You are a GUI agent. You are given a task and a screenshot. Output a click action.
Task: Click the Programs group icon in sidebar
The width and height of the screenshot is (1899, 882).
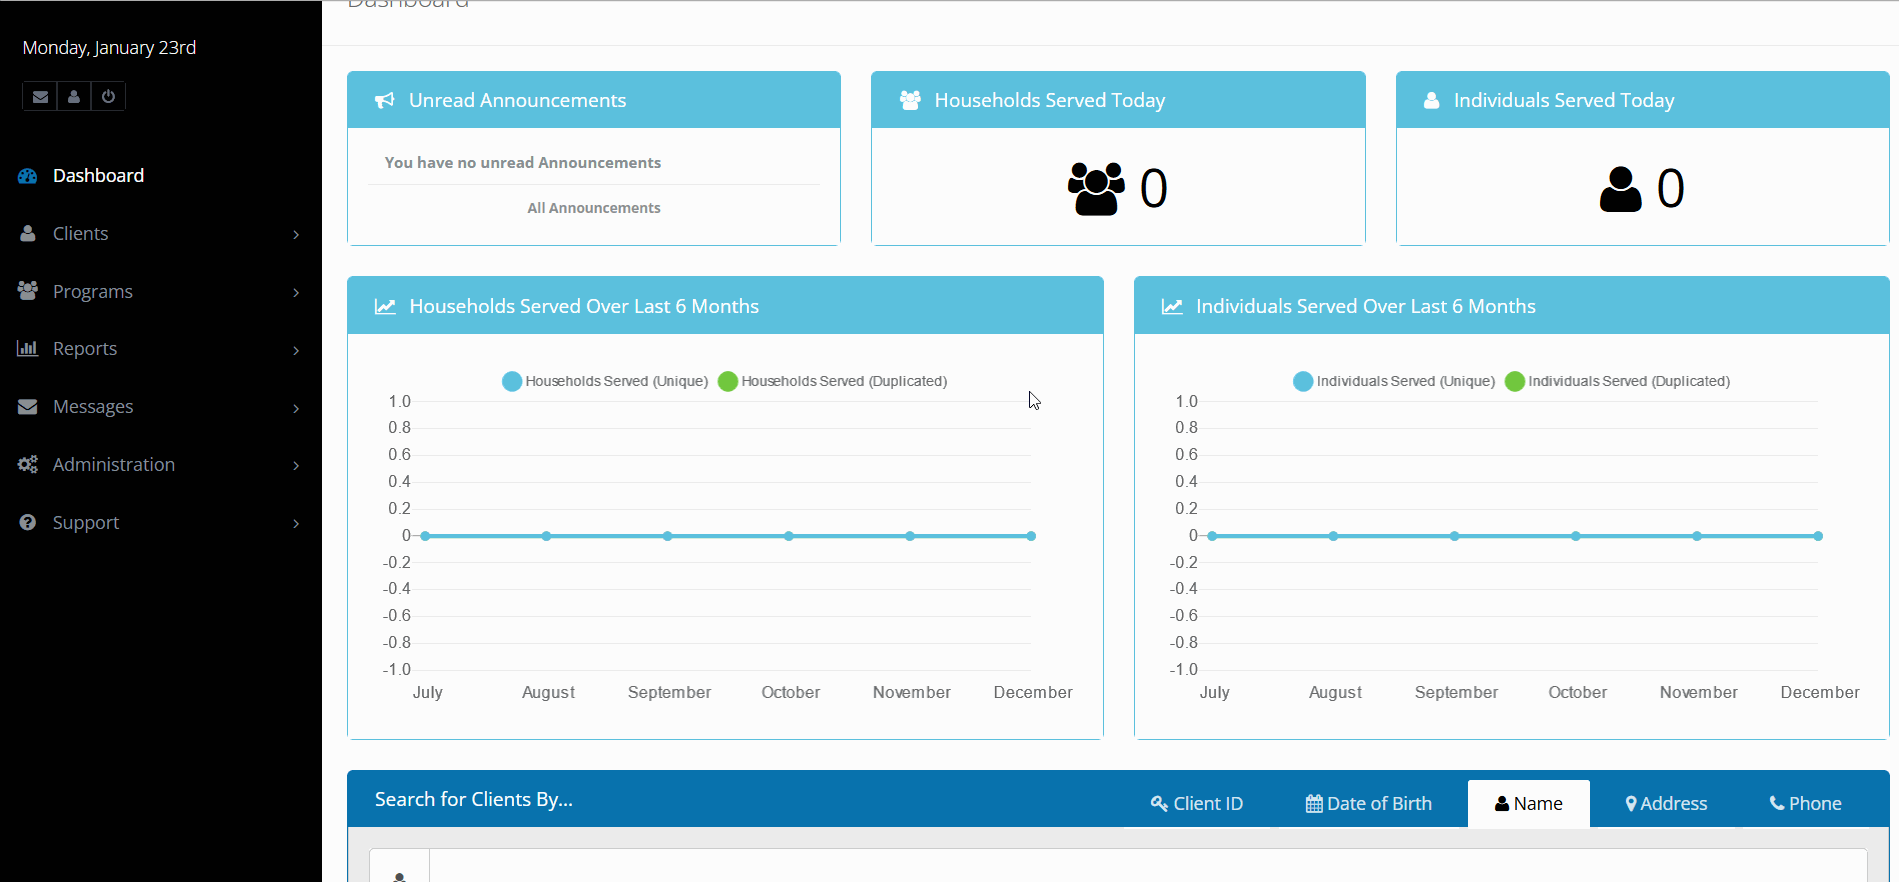click(x=28, y=291)
